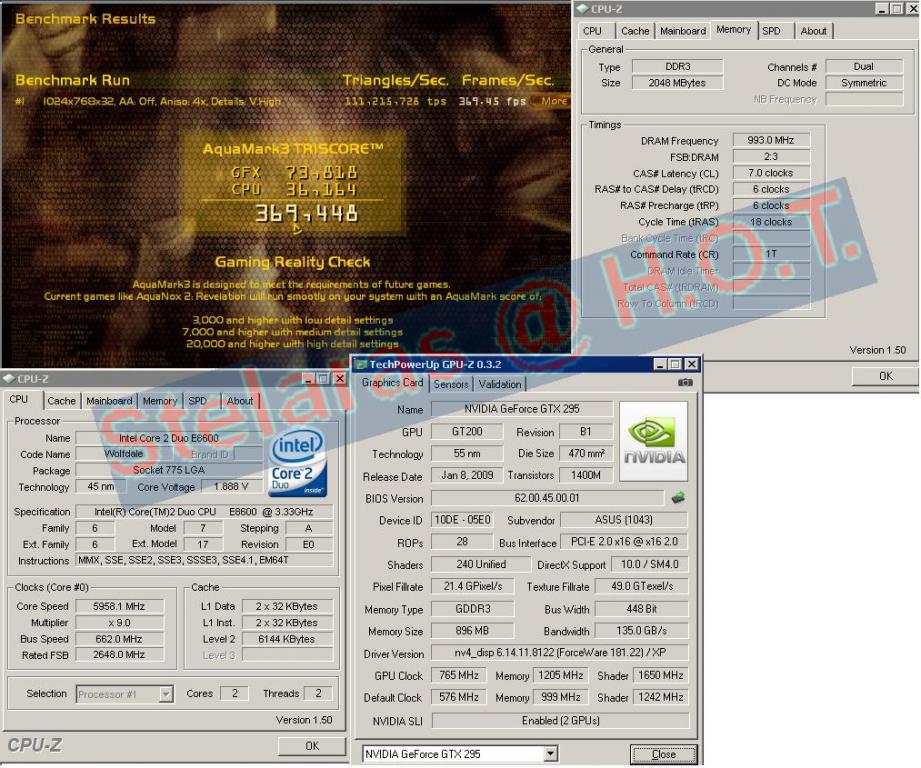Select the Graphics Card tab in GPU-Z

pyautogui.click(x=392, y=382)
